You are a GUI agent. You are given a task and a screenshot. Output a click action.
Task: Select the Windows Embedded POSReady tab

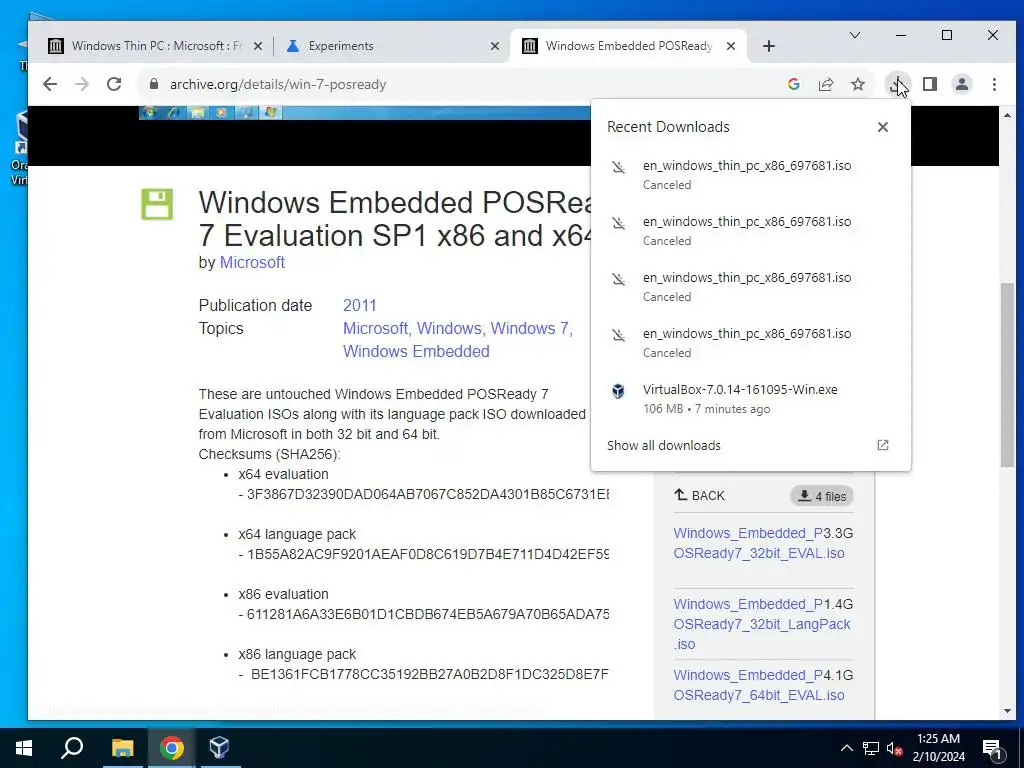[x=628, y=46]
